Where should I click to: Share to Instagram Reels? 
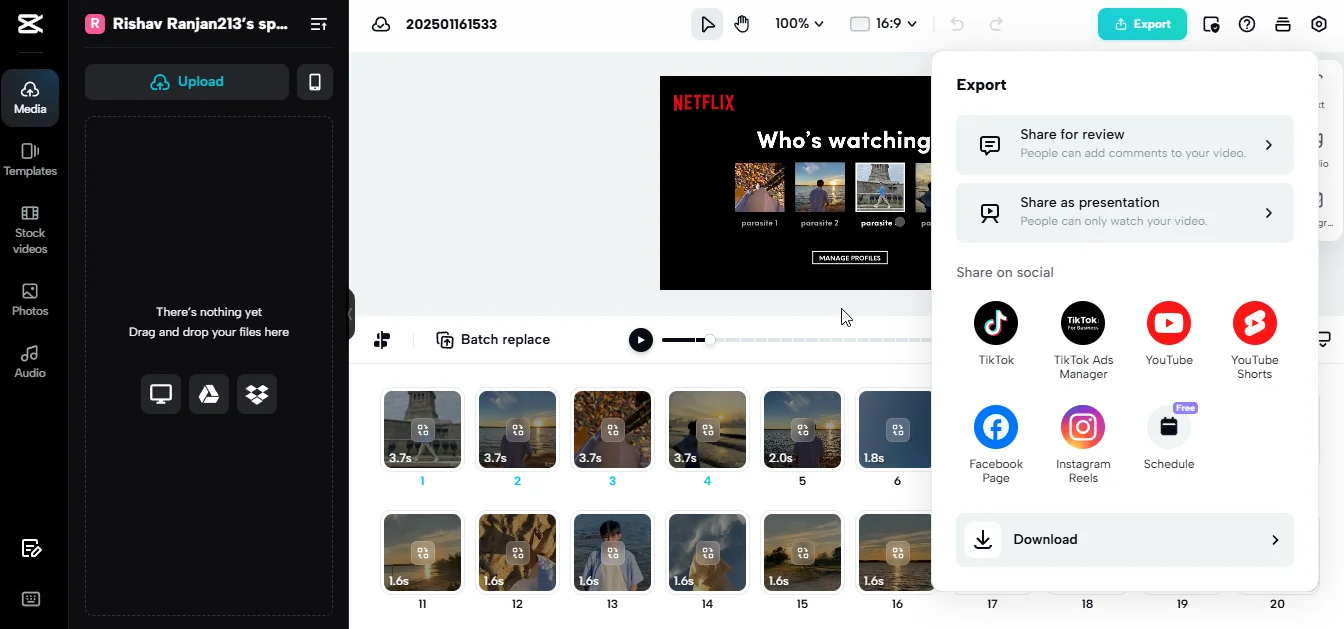[1083, 445]
